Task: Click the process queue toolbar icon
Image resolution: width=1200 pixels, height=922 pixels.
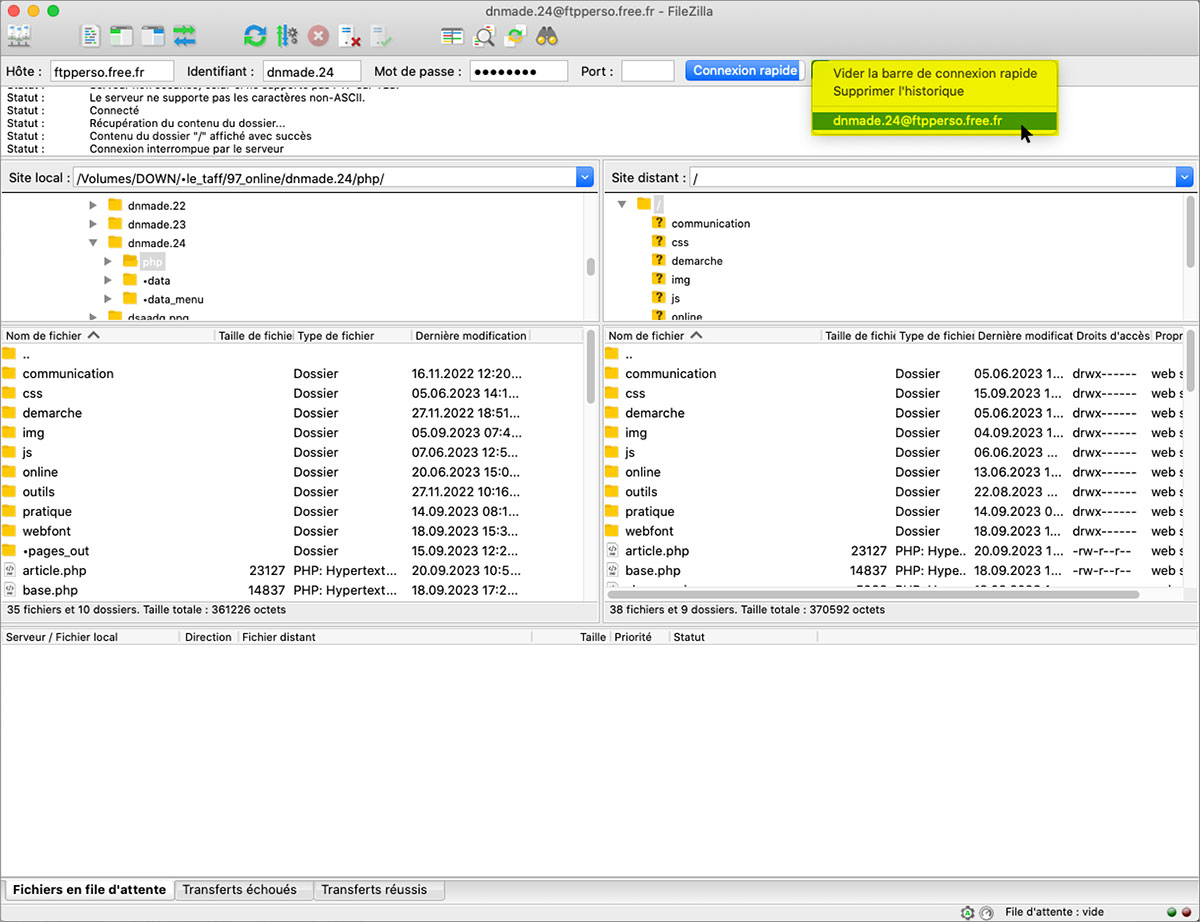Action: [287, 37]
